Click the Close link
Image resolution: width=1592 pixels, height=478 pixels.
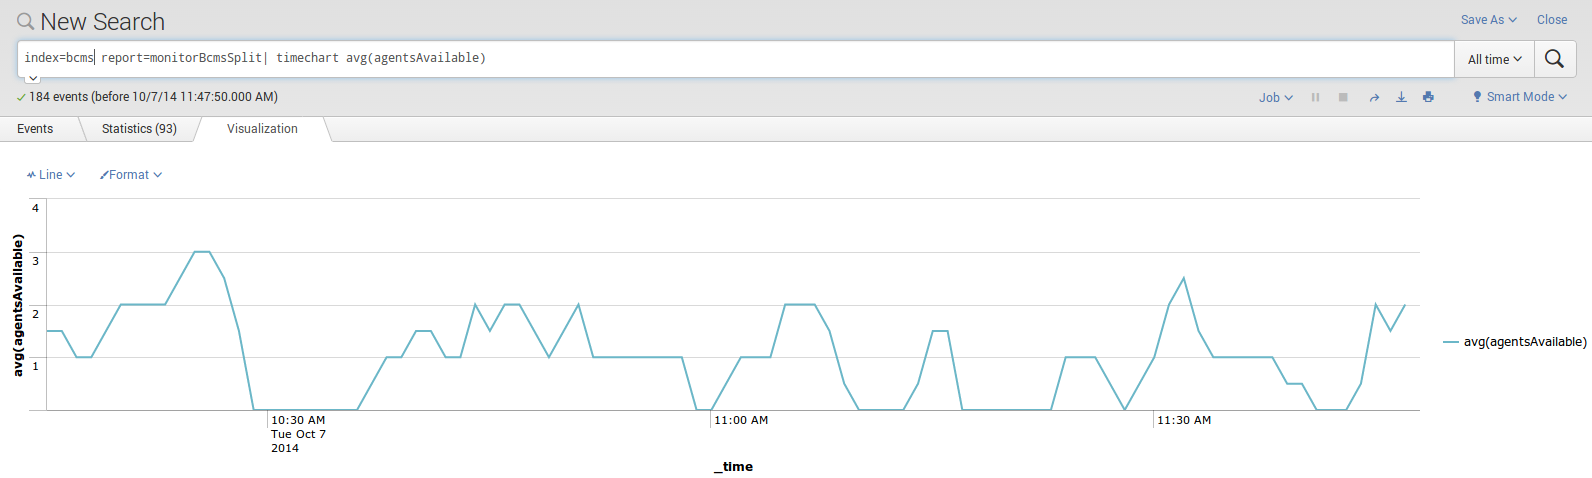[x=1552, y=19]
